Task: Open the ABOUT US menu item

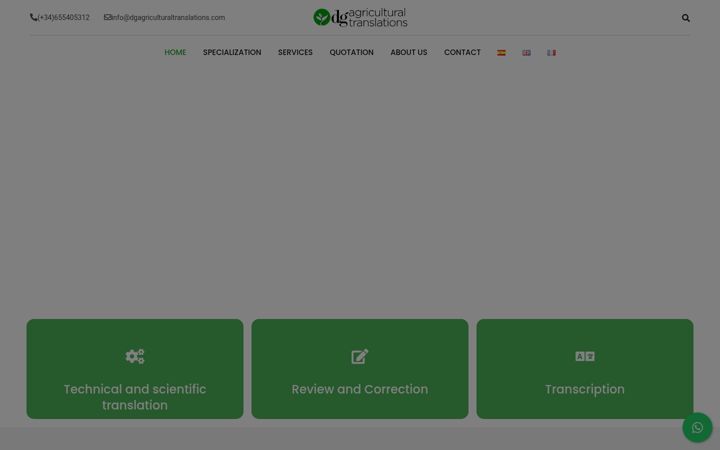Action: click(x=409, y=52)
